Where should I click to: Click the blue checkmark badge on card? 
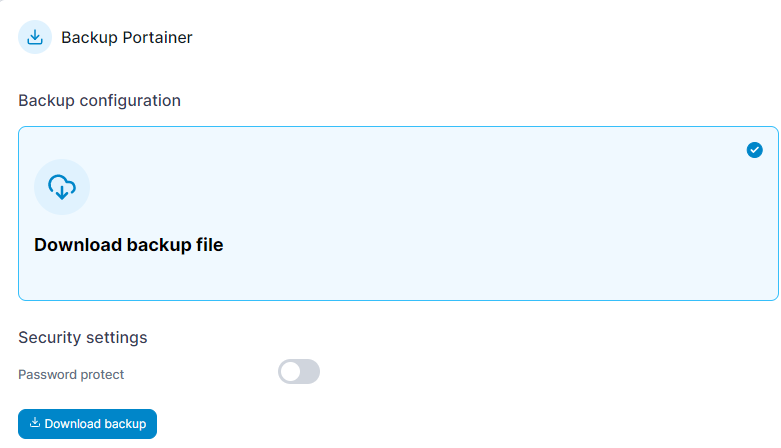pos(754,150)
